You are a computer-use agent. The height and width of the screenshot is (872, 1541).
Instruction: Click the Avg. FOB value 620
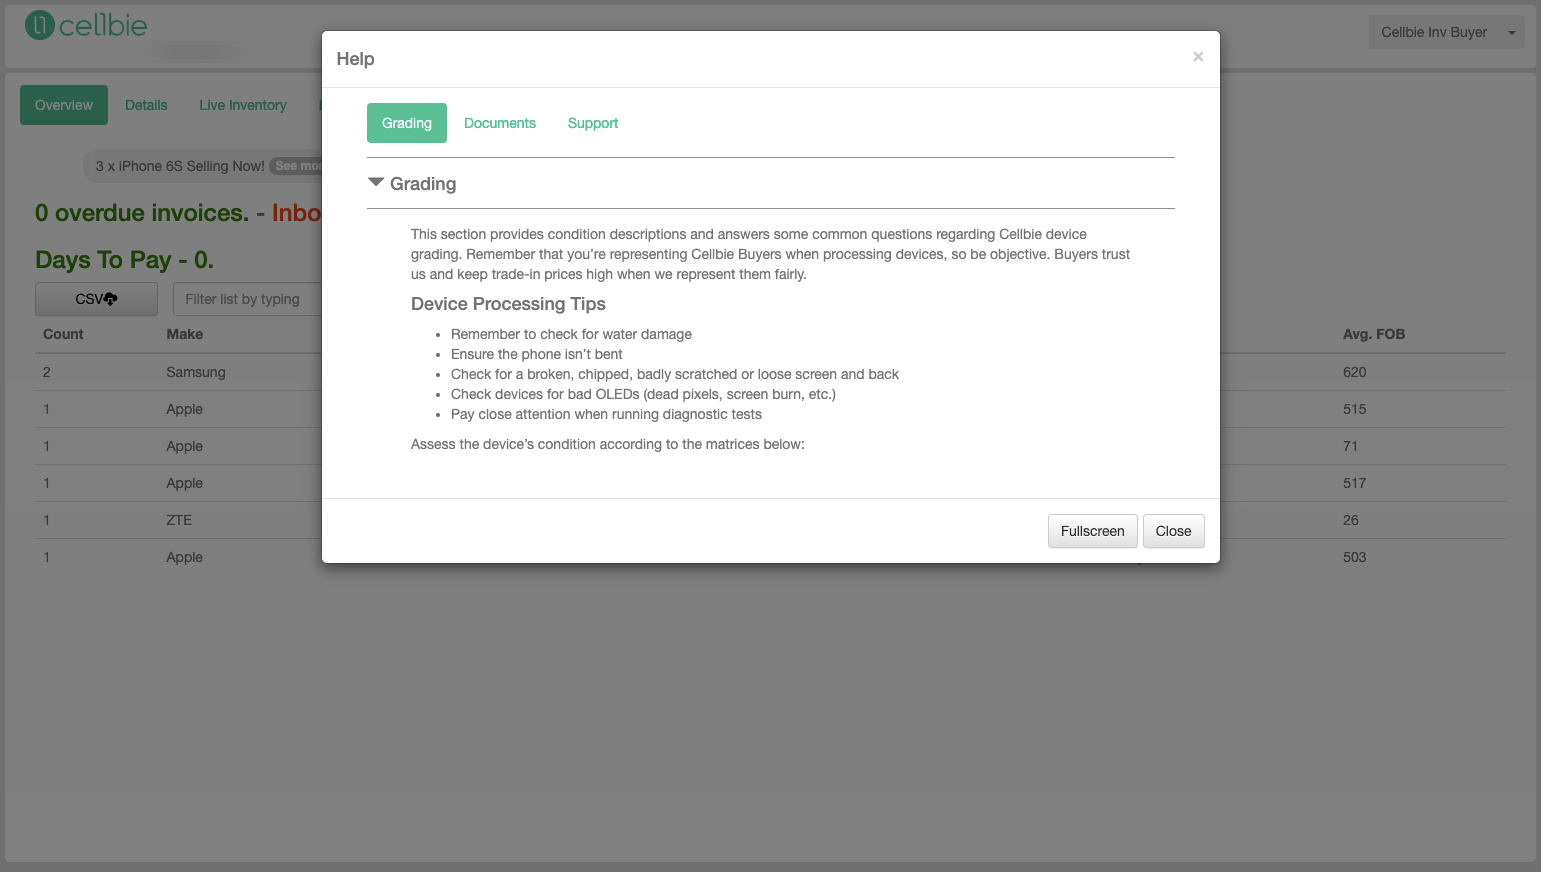click(x=1355, y=372)
